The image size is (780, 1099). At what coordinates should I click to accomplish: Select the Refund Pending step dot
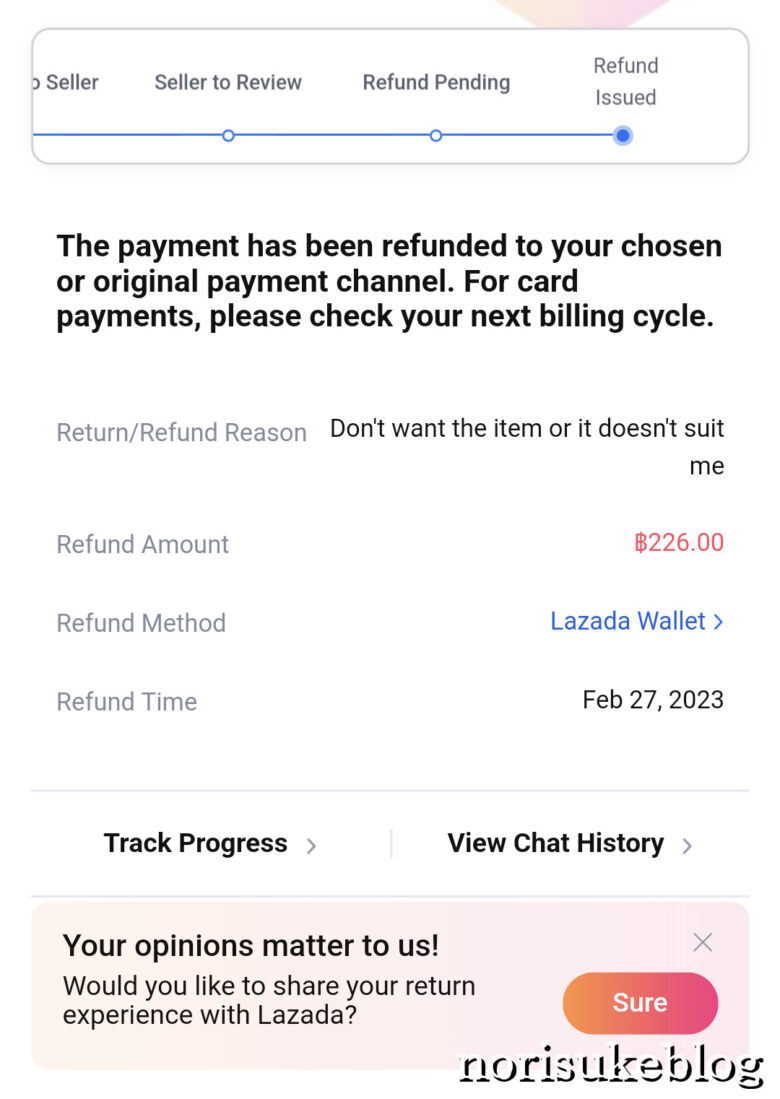pyautogui.click(x=436, y=135)
